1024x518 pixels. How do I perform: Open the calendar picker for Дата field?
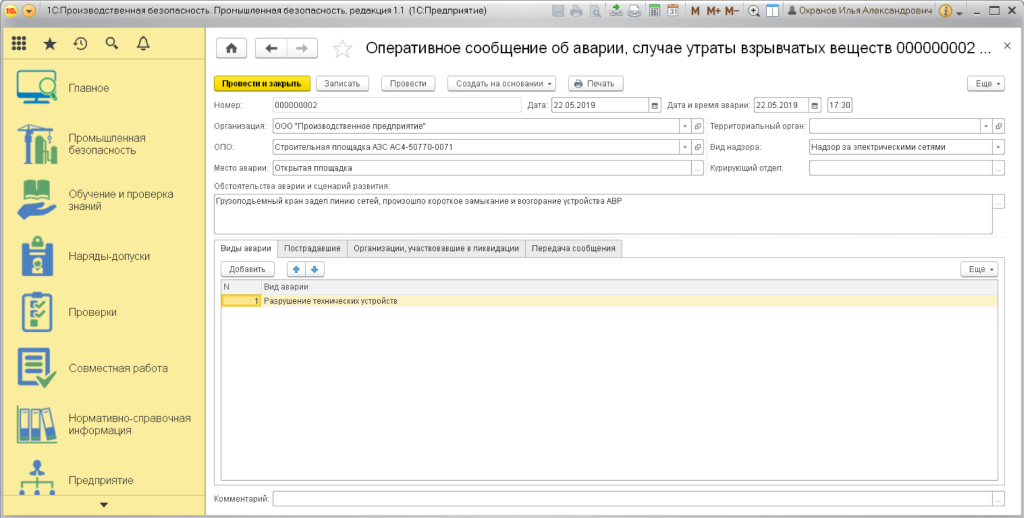click(x=655, y=105)
